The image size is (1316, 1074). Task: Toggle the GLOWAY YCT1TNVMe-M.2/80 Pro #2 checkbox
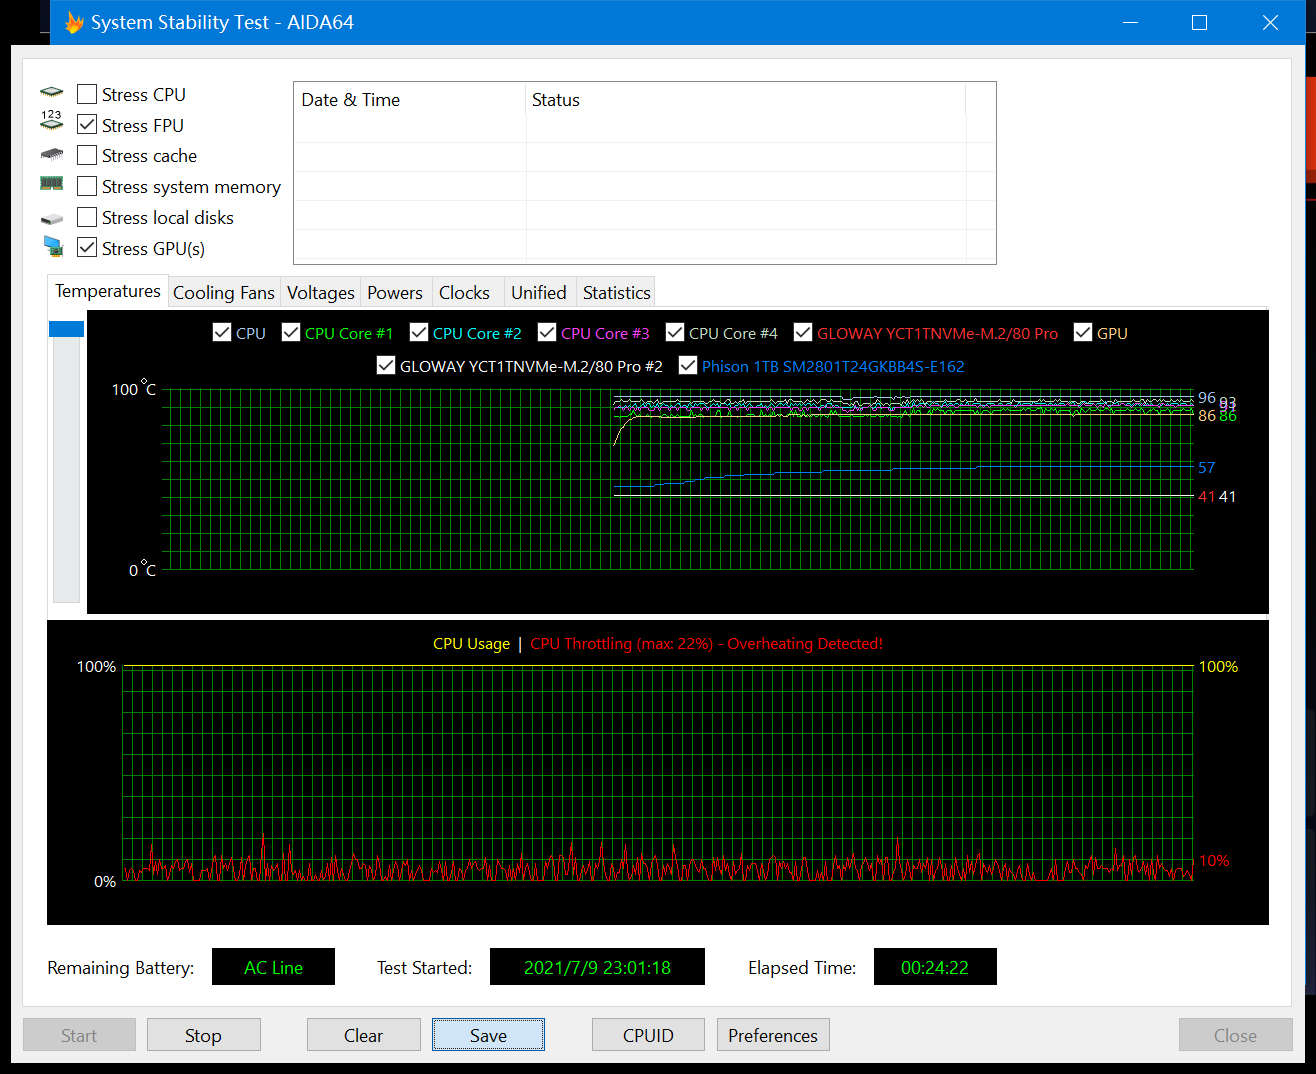click(386, 366)
